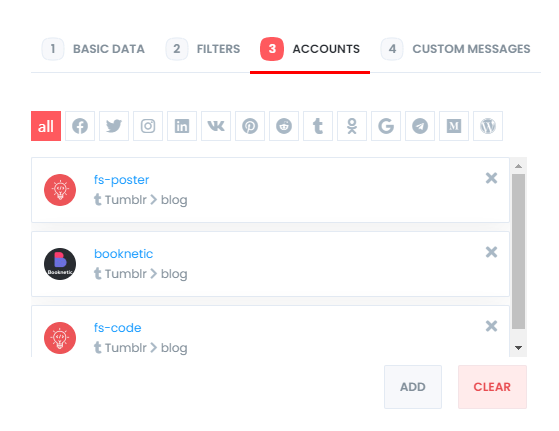Filter accounts by VK icon
Screen dimensions: 559x431
click(216, 126)
